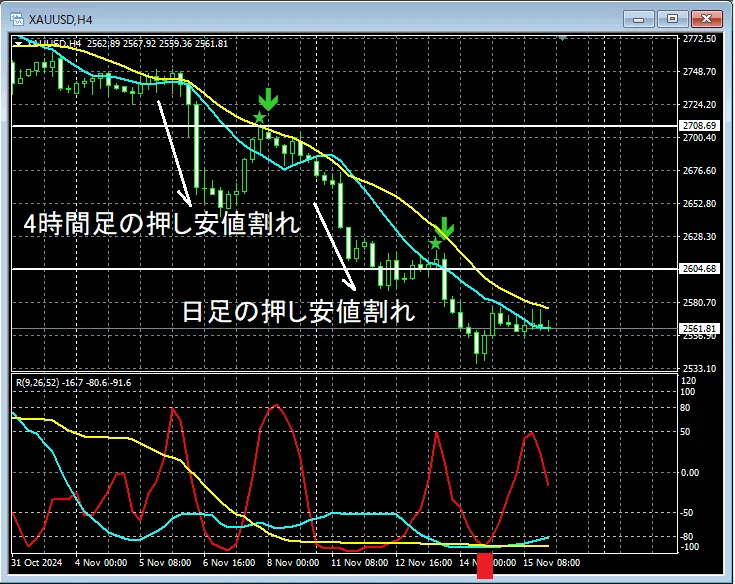
Task: Click the 2748.70 price scale value
Action: 699,72
